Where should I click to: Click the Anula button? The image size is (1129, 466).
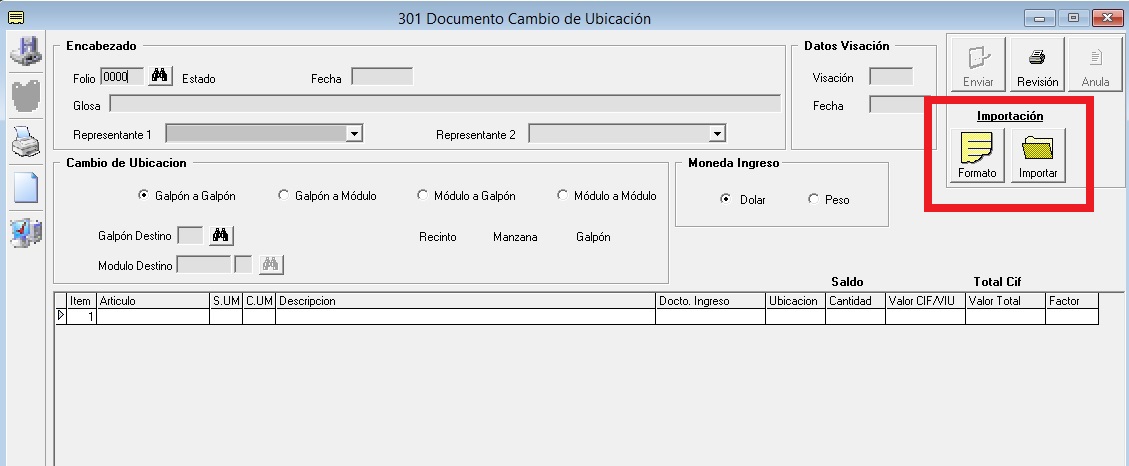click(x=1095, y=64)
